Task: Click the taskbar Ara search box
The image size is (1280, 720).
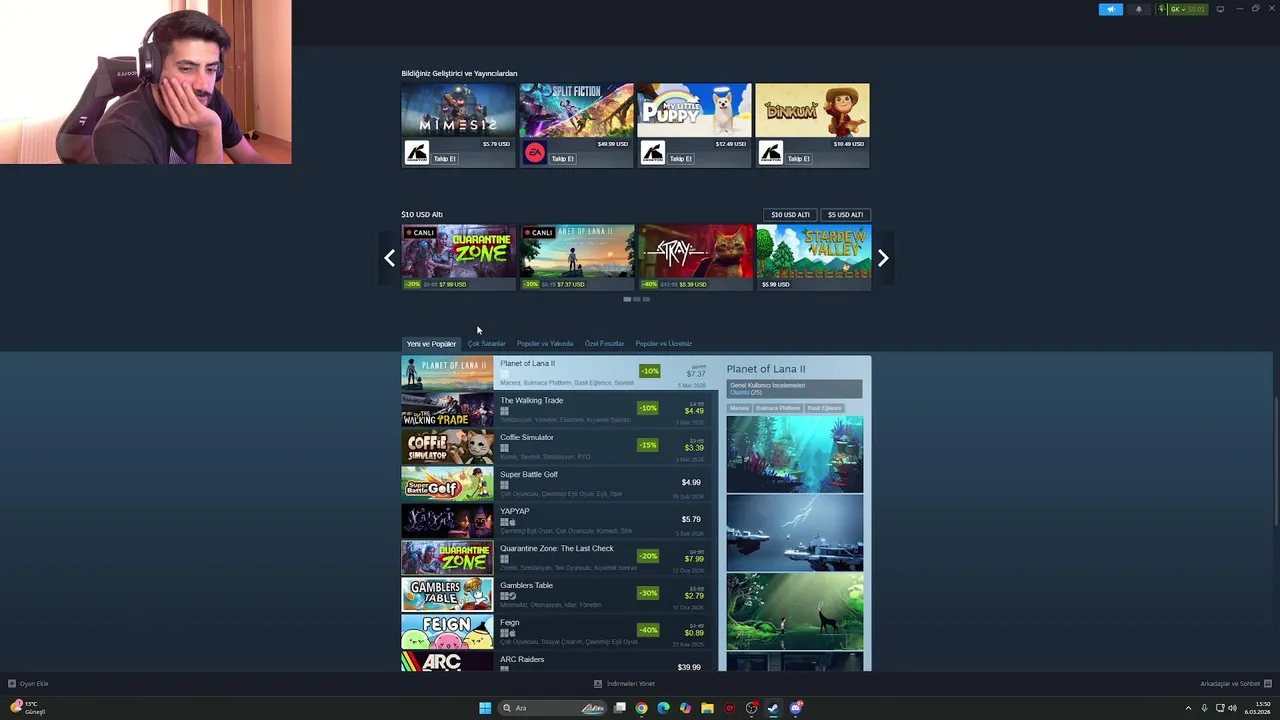Action: coord(553,708)
